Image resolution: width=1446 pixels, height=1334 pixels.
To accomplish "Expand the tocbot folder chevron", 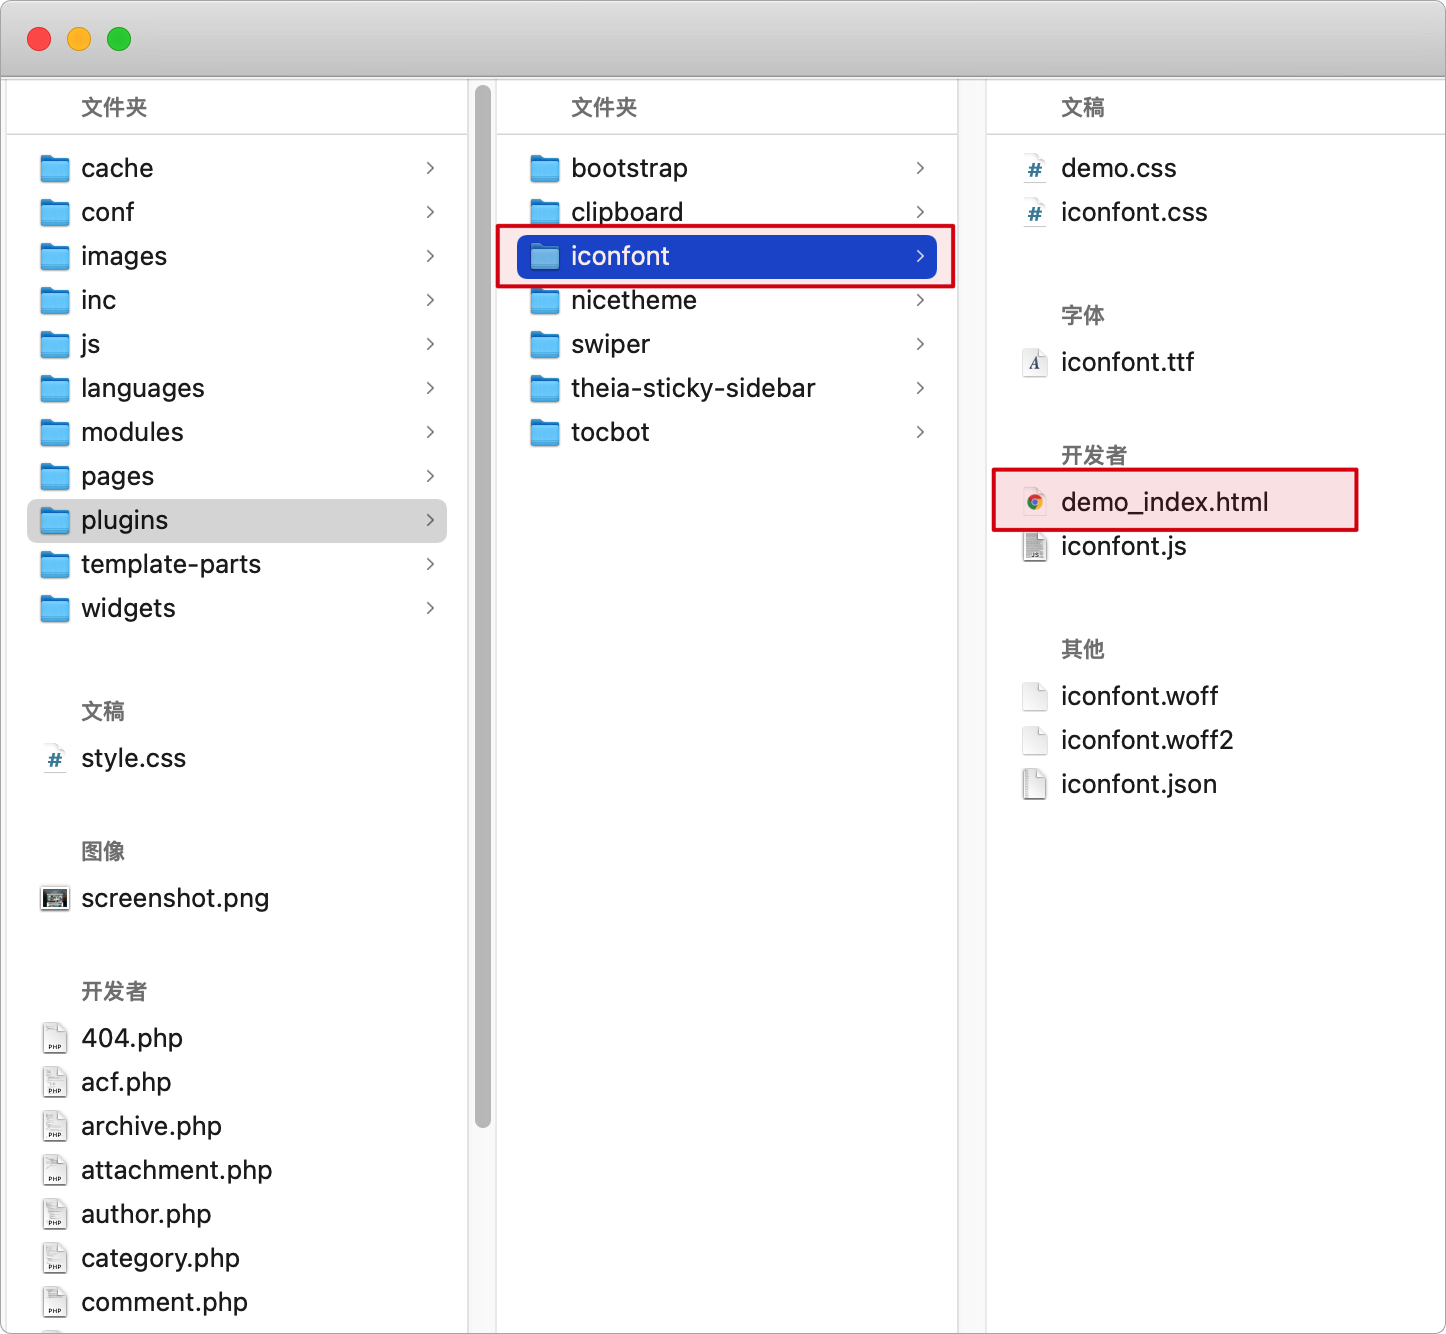I will pyautogui.click(x=920, y=432).
